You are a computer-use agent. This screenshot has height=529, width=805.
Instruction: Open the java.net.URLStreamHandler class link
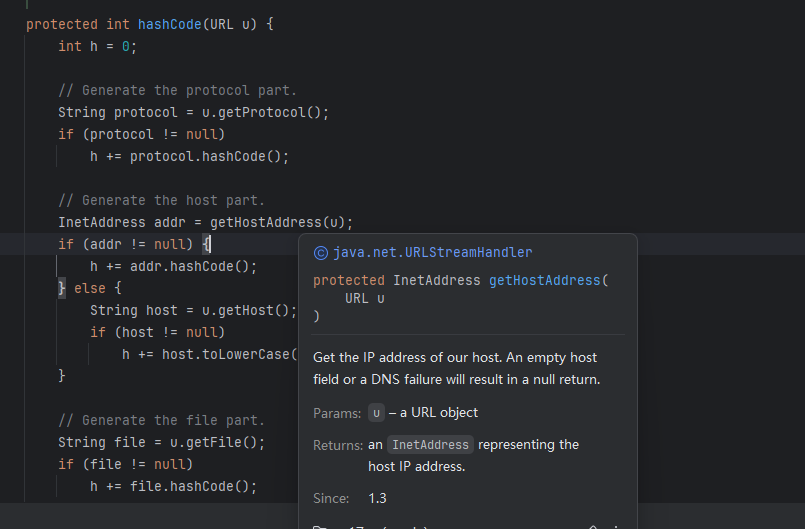(432, 252)
